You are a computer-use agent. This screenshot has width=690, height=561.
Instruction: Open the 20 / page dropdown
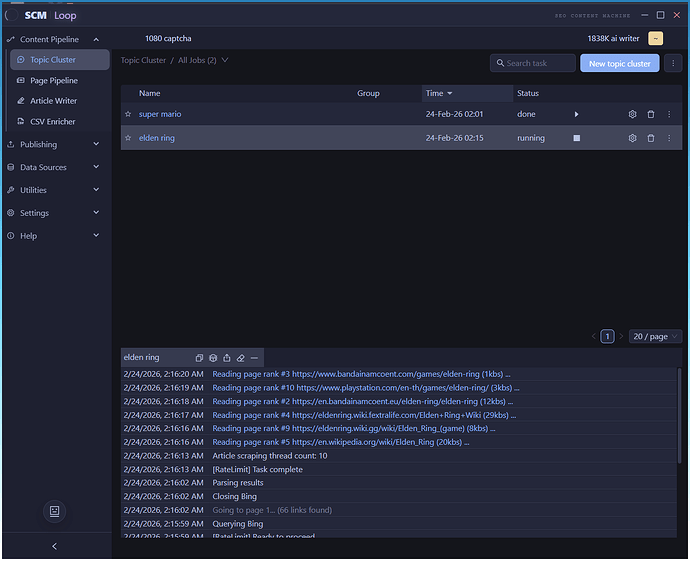click(656, 337)
